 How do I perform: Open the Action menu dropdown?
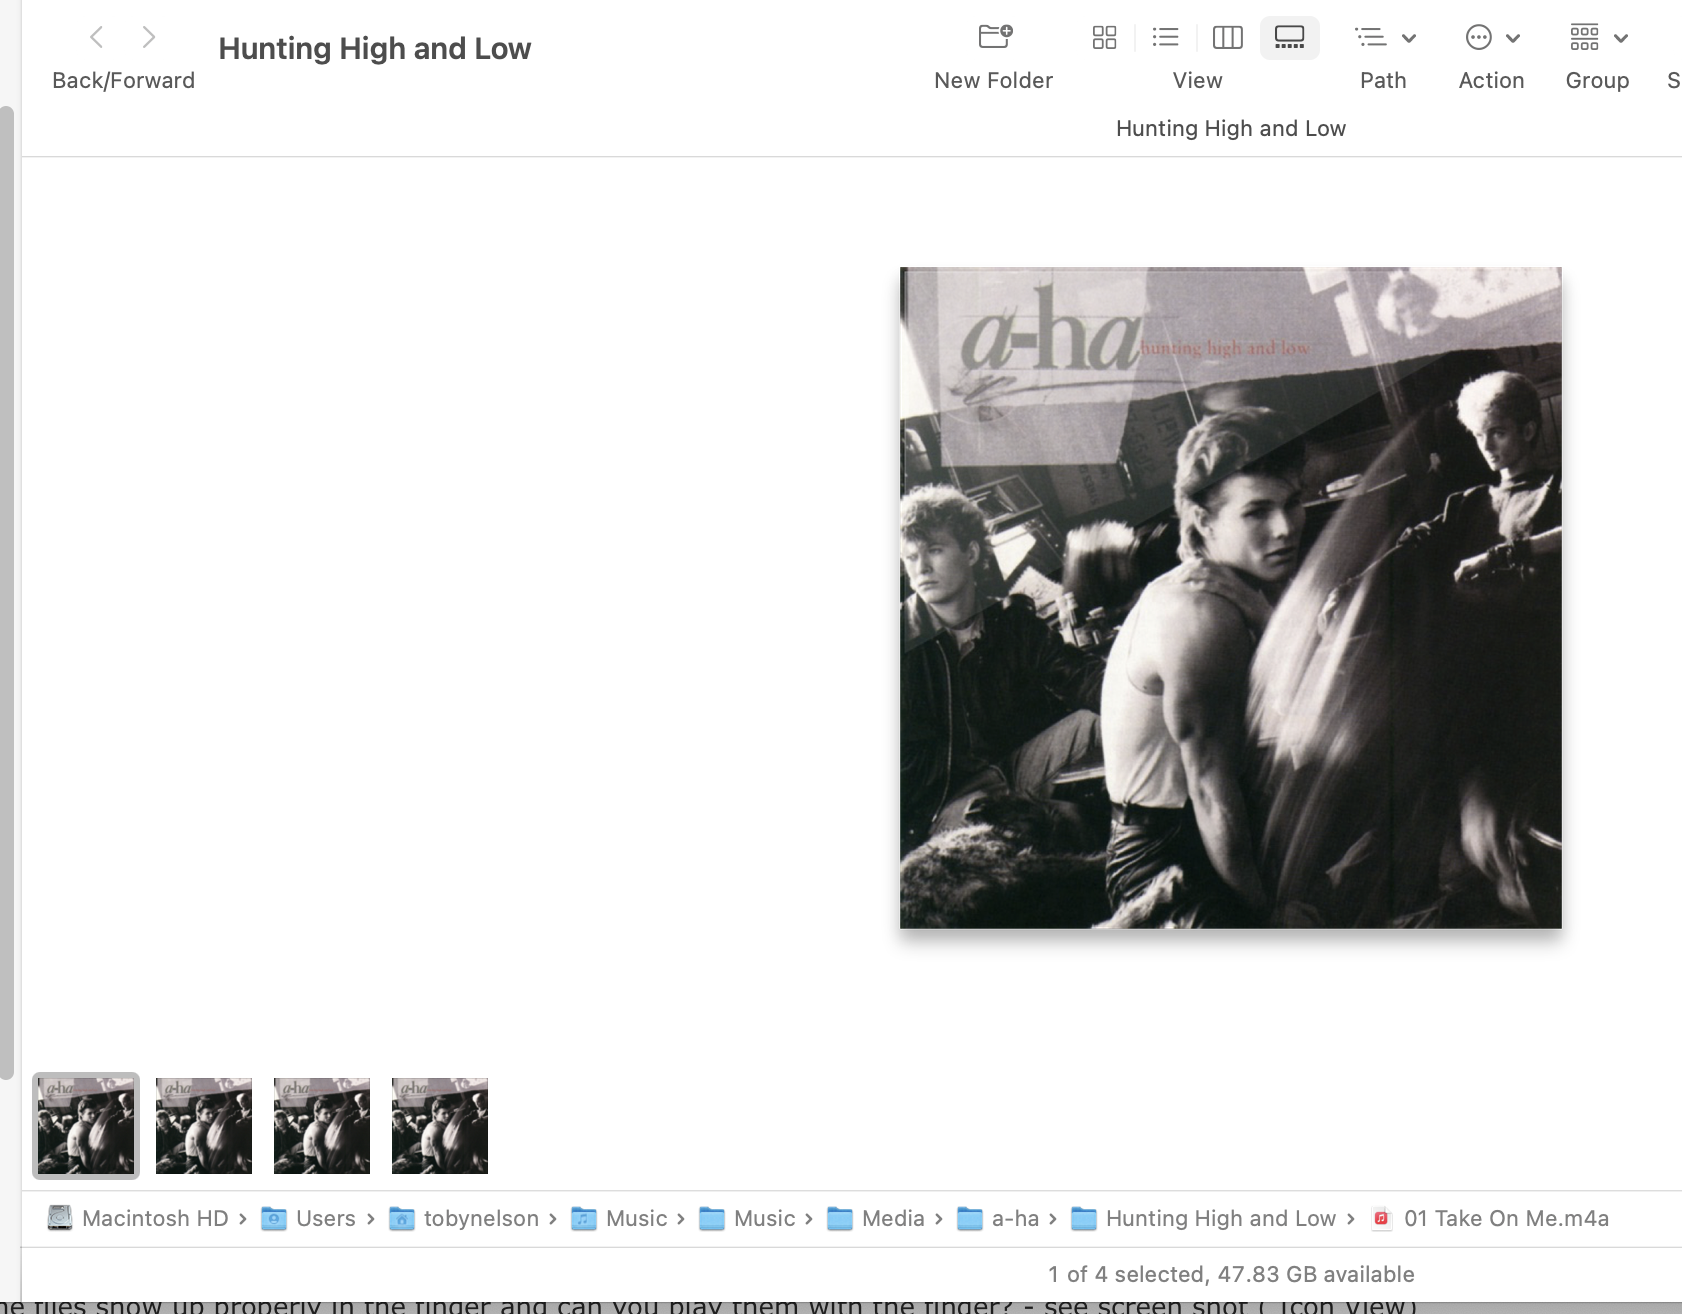coord(1492,38)
